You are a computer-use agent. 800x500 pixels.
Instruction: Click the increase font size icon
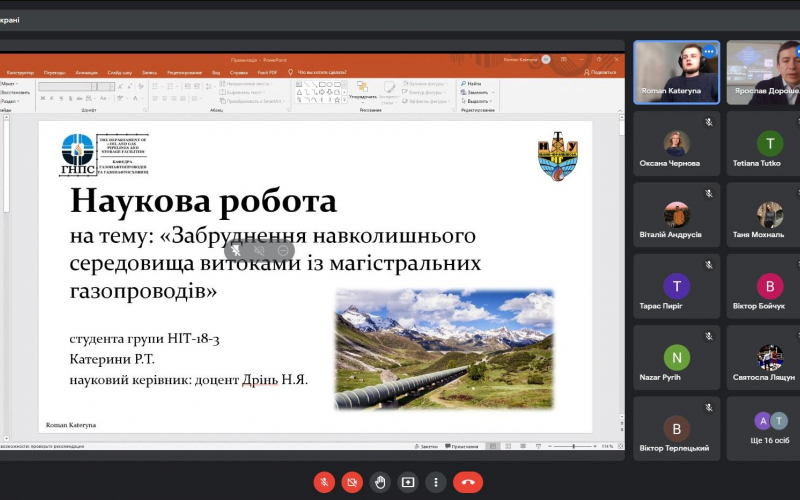click(x=120, y=87)
